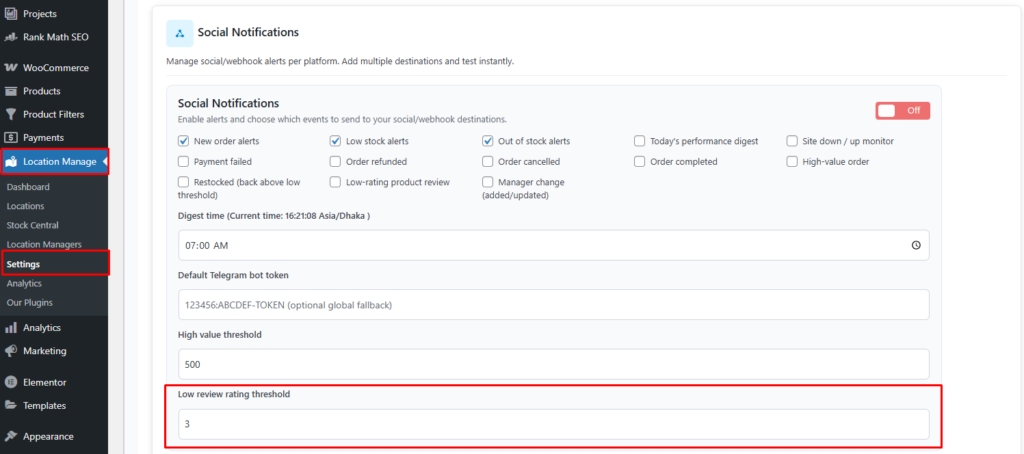This screenshot has width=1024, height=454.
Task: Uncheck the New order alerts checkbox
Action: tap(183, 141)
